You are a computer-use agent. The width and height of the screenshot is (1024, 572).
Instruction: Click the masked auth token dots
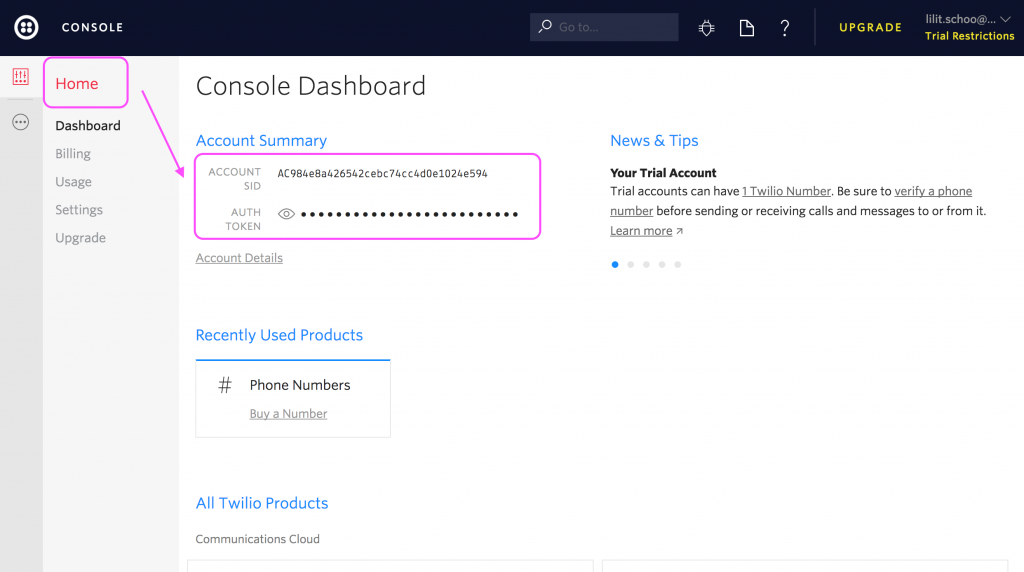pos(409,214)
